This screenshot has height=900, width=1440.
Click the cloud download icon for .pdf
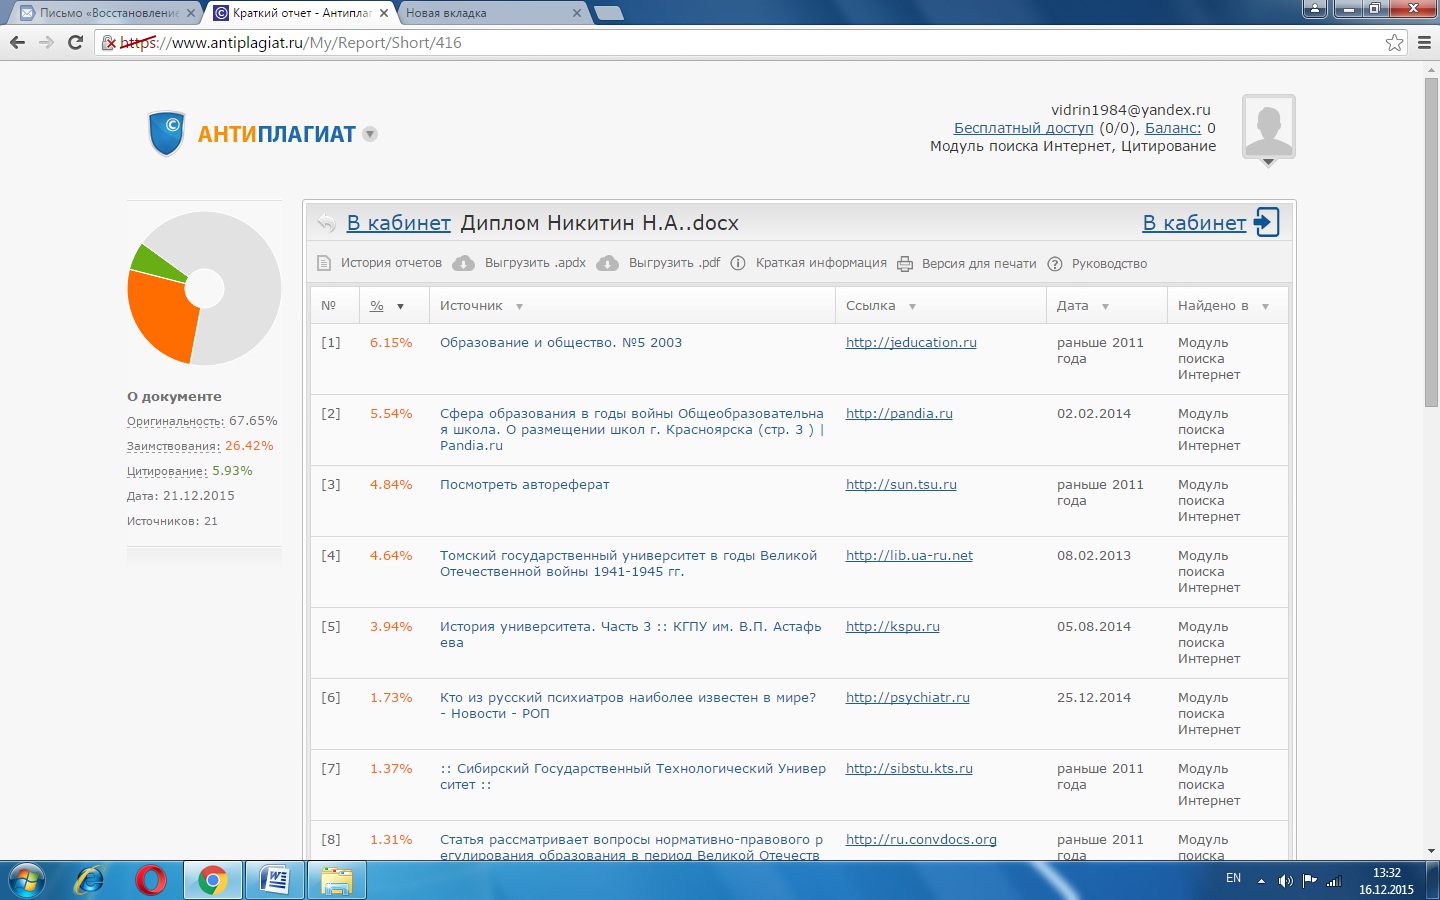[607, 264]
